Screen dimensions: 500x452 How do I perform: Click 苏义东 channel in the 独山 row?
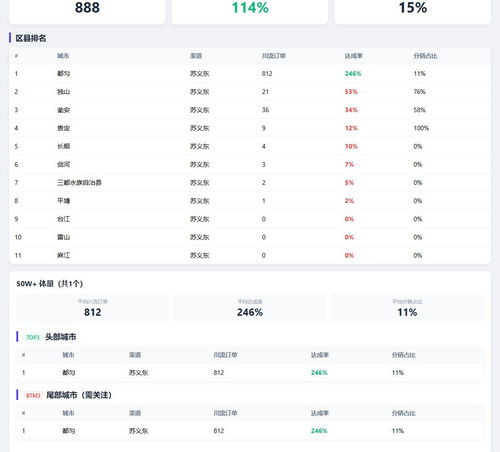coord(200,92)
